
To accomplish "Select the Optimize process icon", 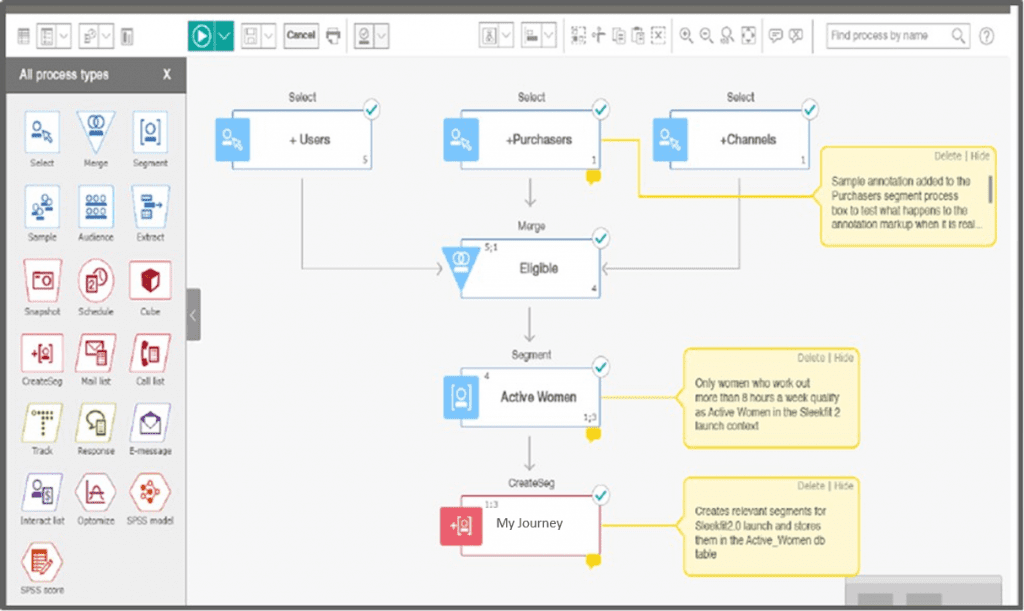I will [x=95, y=493].
